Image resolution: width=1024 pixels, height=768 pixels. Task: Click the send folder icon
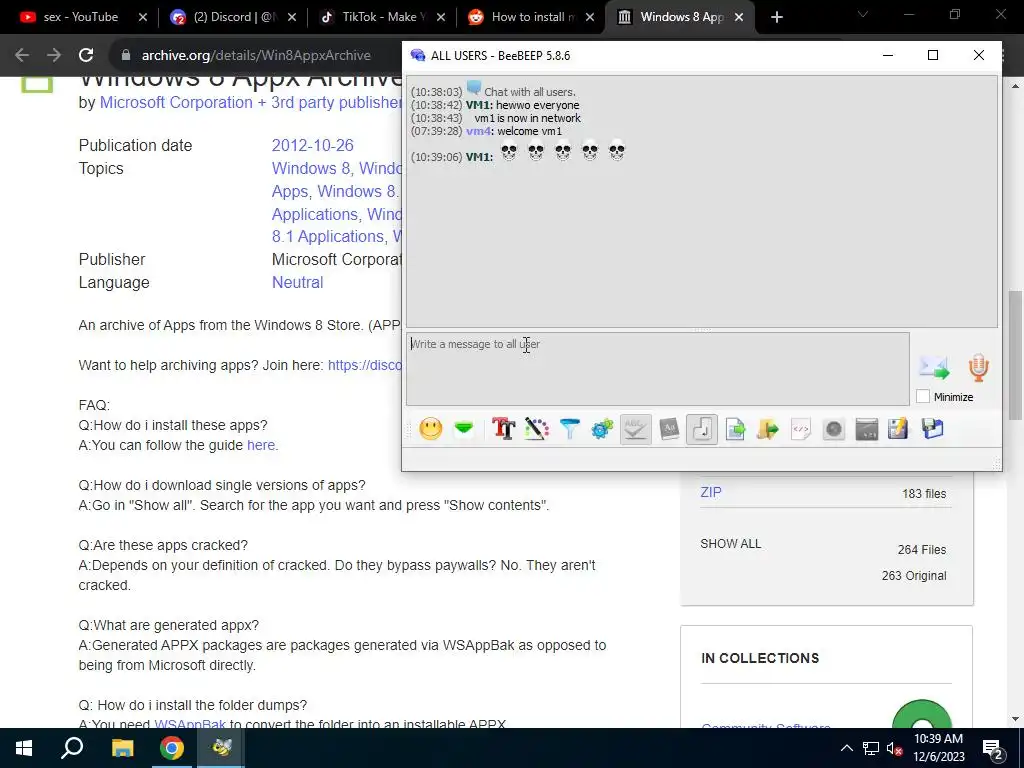768,429
